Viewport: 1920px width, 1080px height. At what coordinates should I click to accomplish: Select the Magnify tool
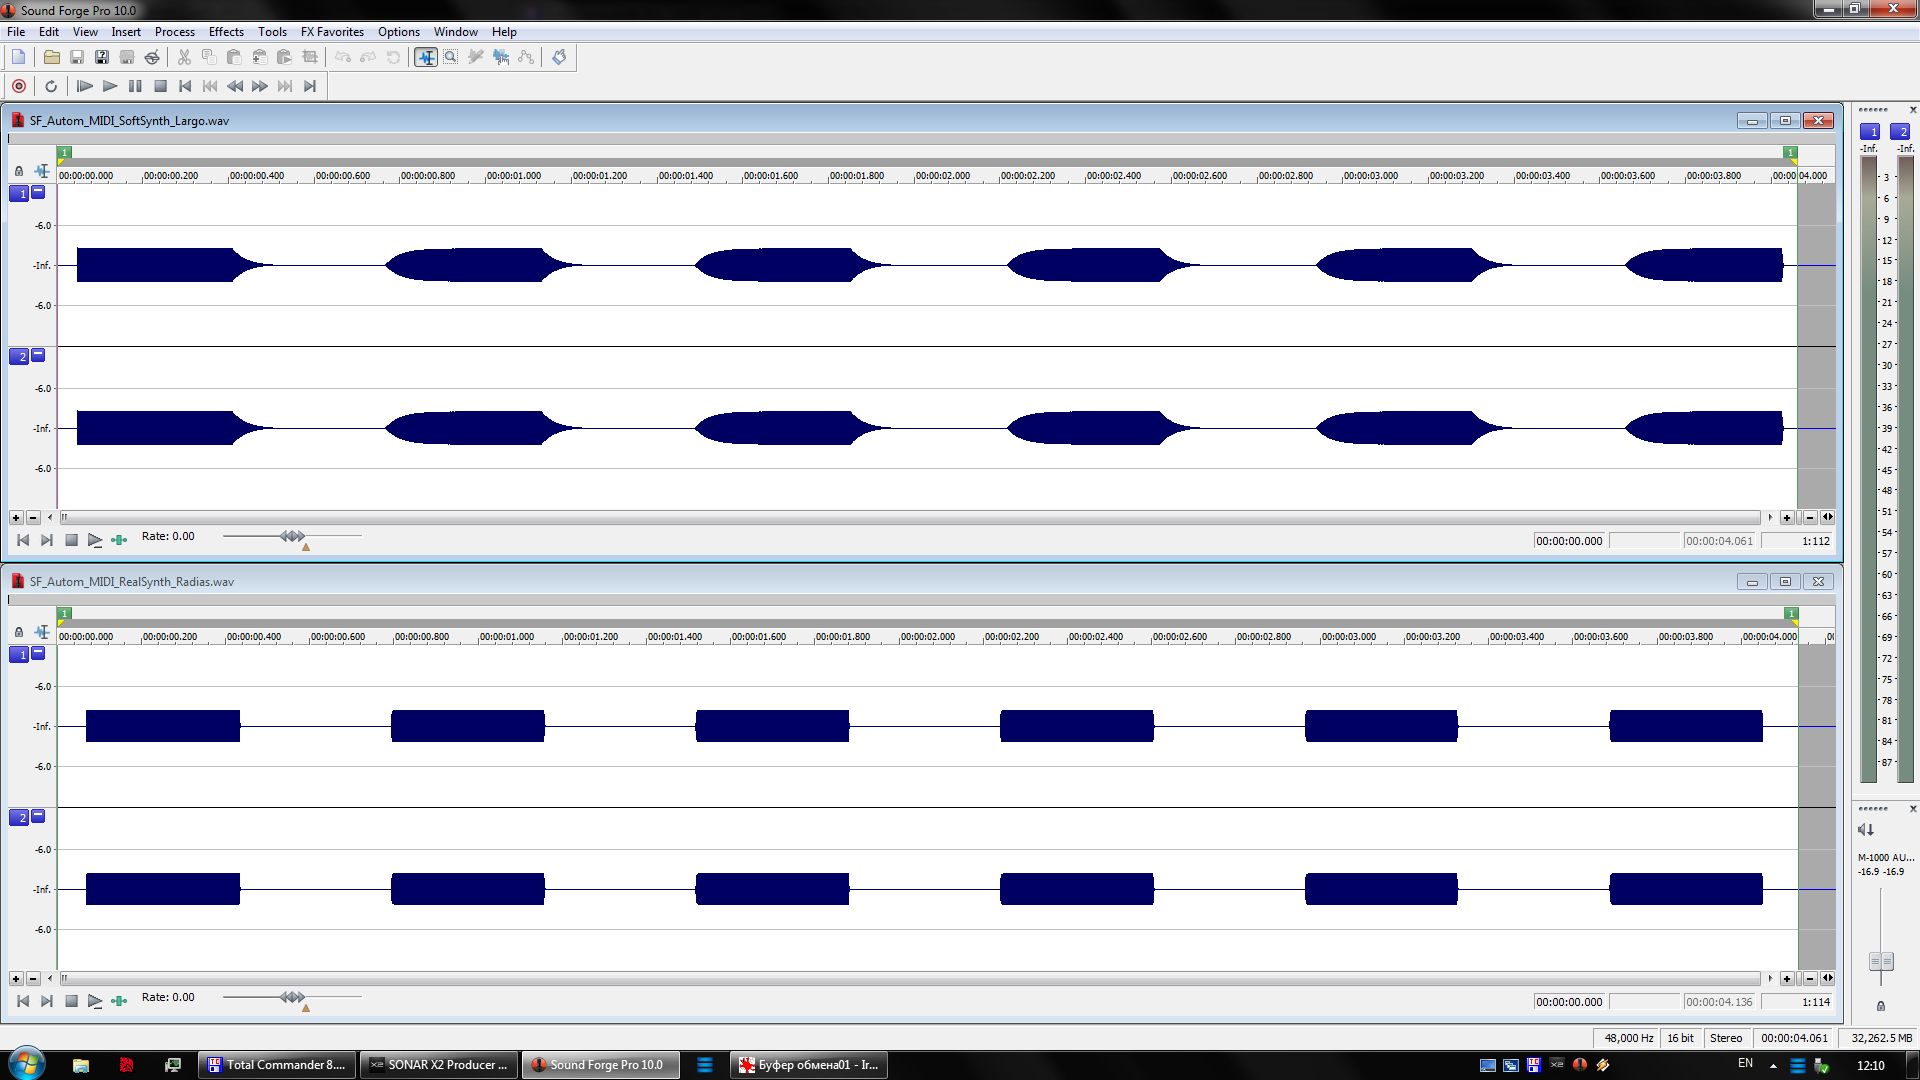(451, 57)
